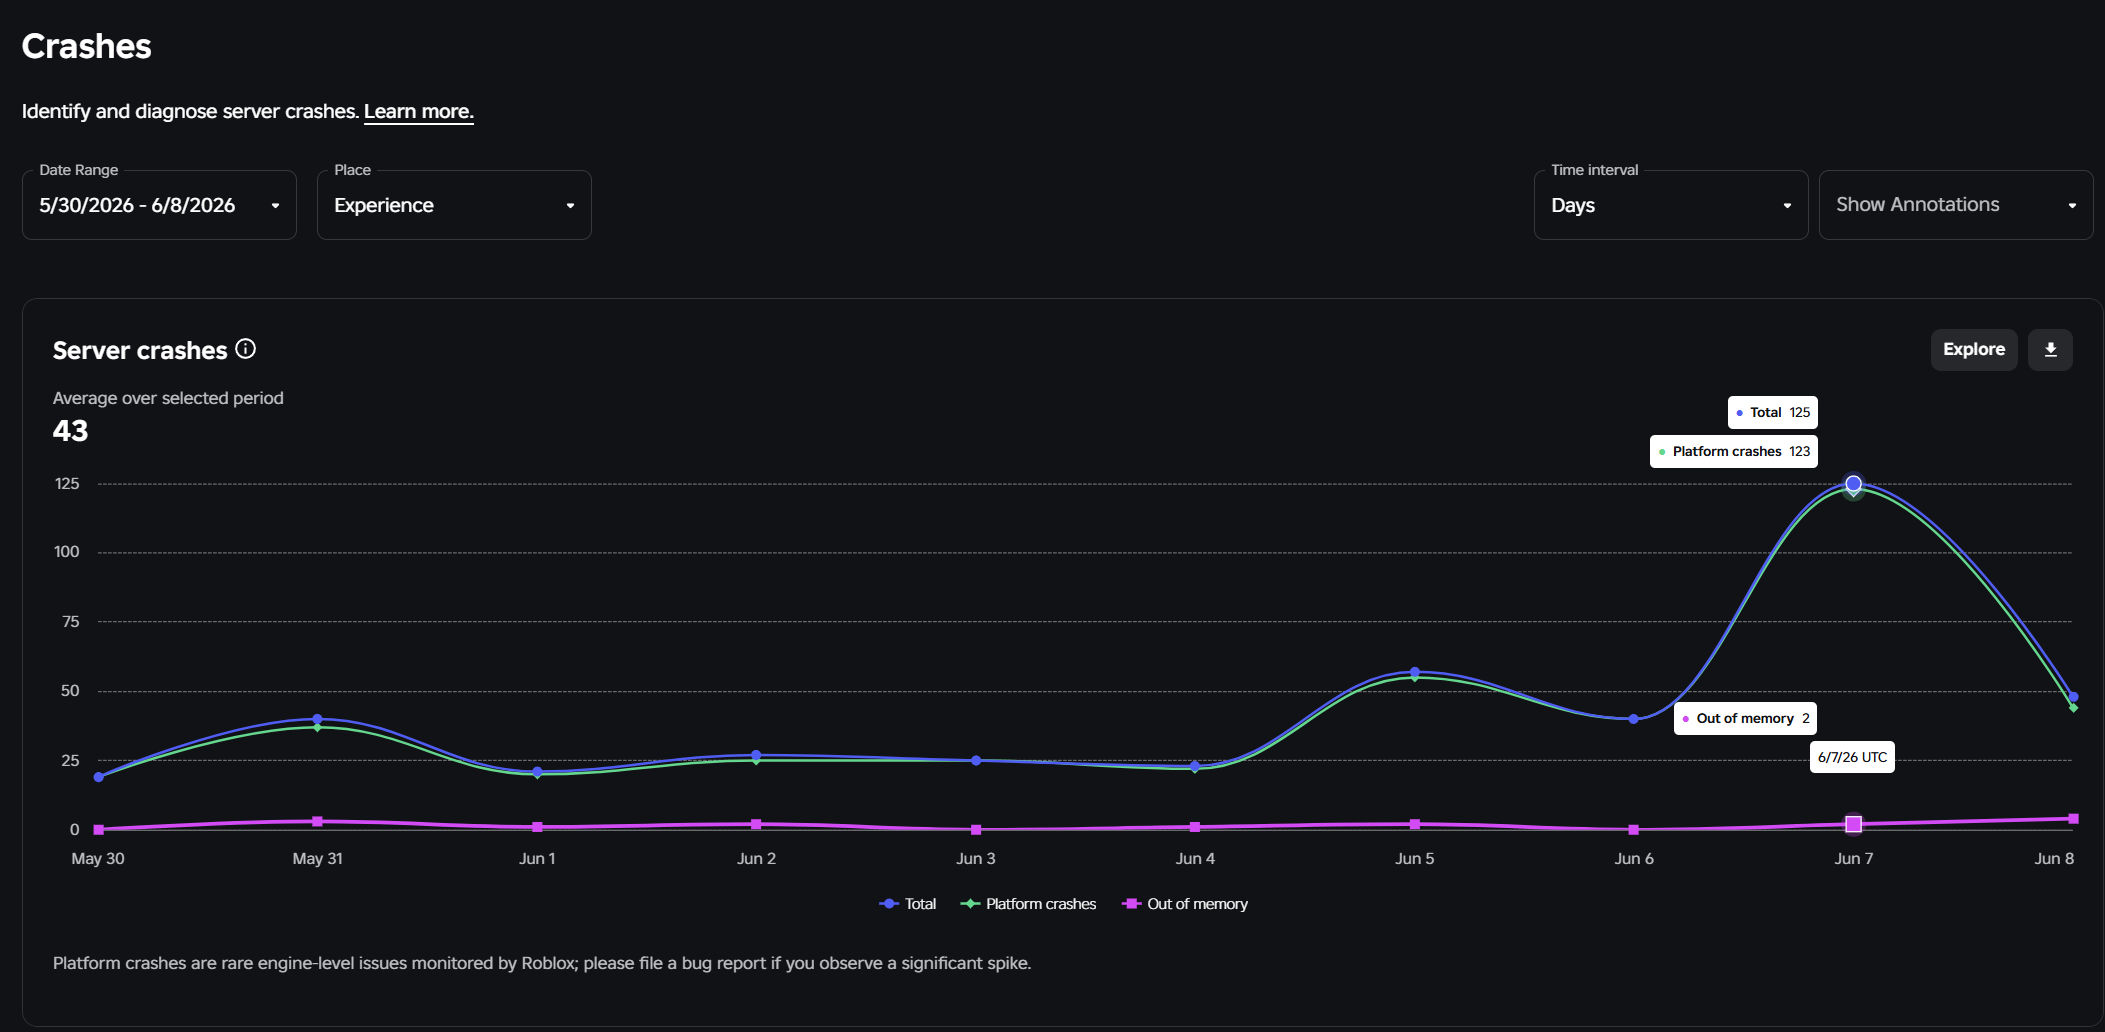
Task: Click Out of memory marker at May 31
Action: (x=317, y=821)
